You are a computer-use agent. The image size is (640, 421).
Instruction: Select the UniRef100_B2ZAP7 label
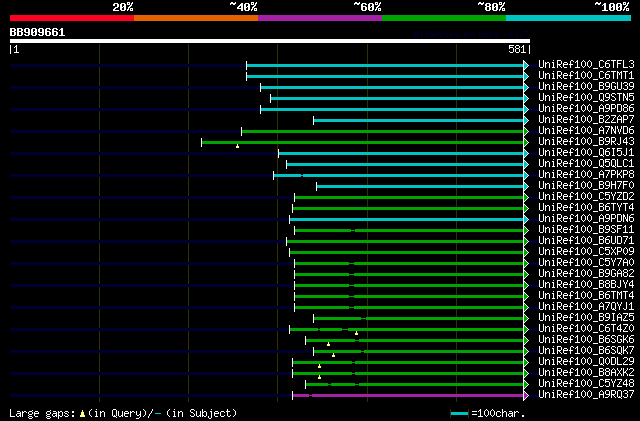586,120
